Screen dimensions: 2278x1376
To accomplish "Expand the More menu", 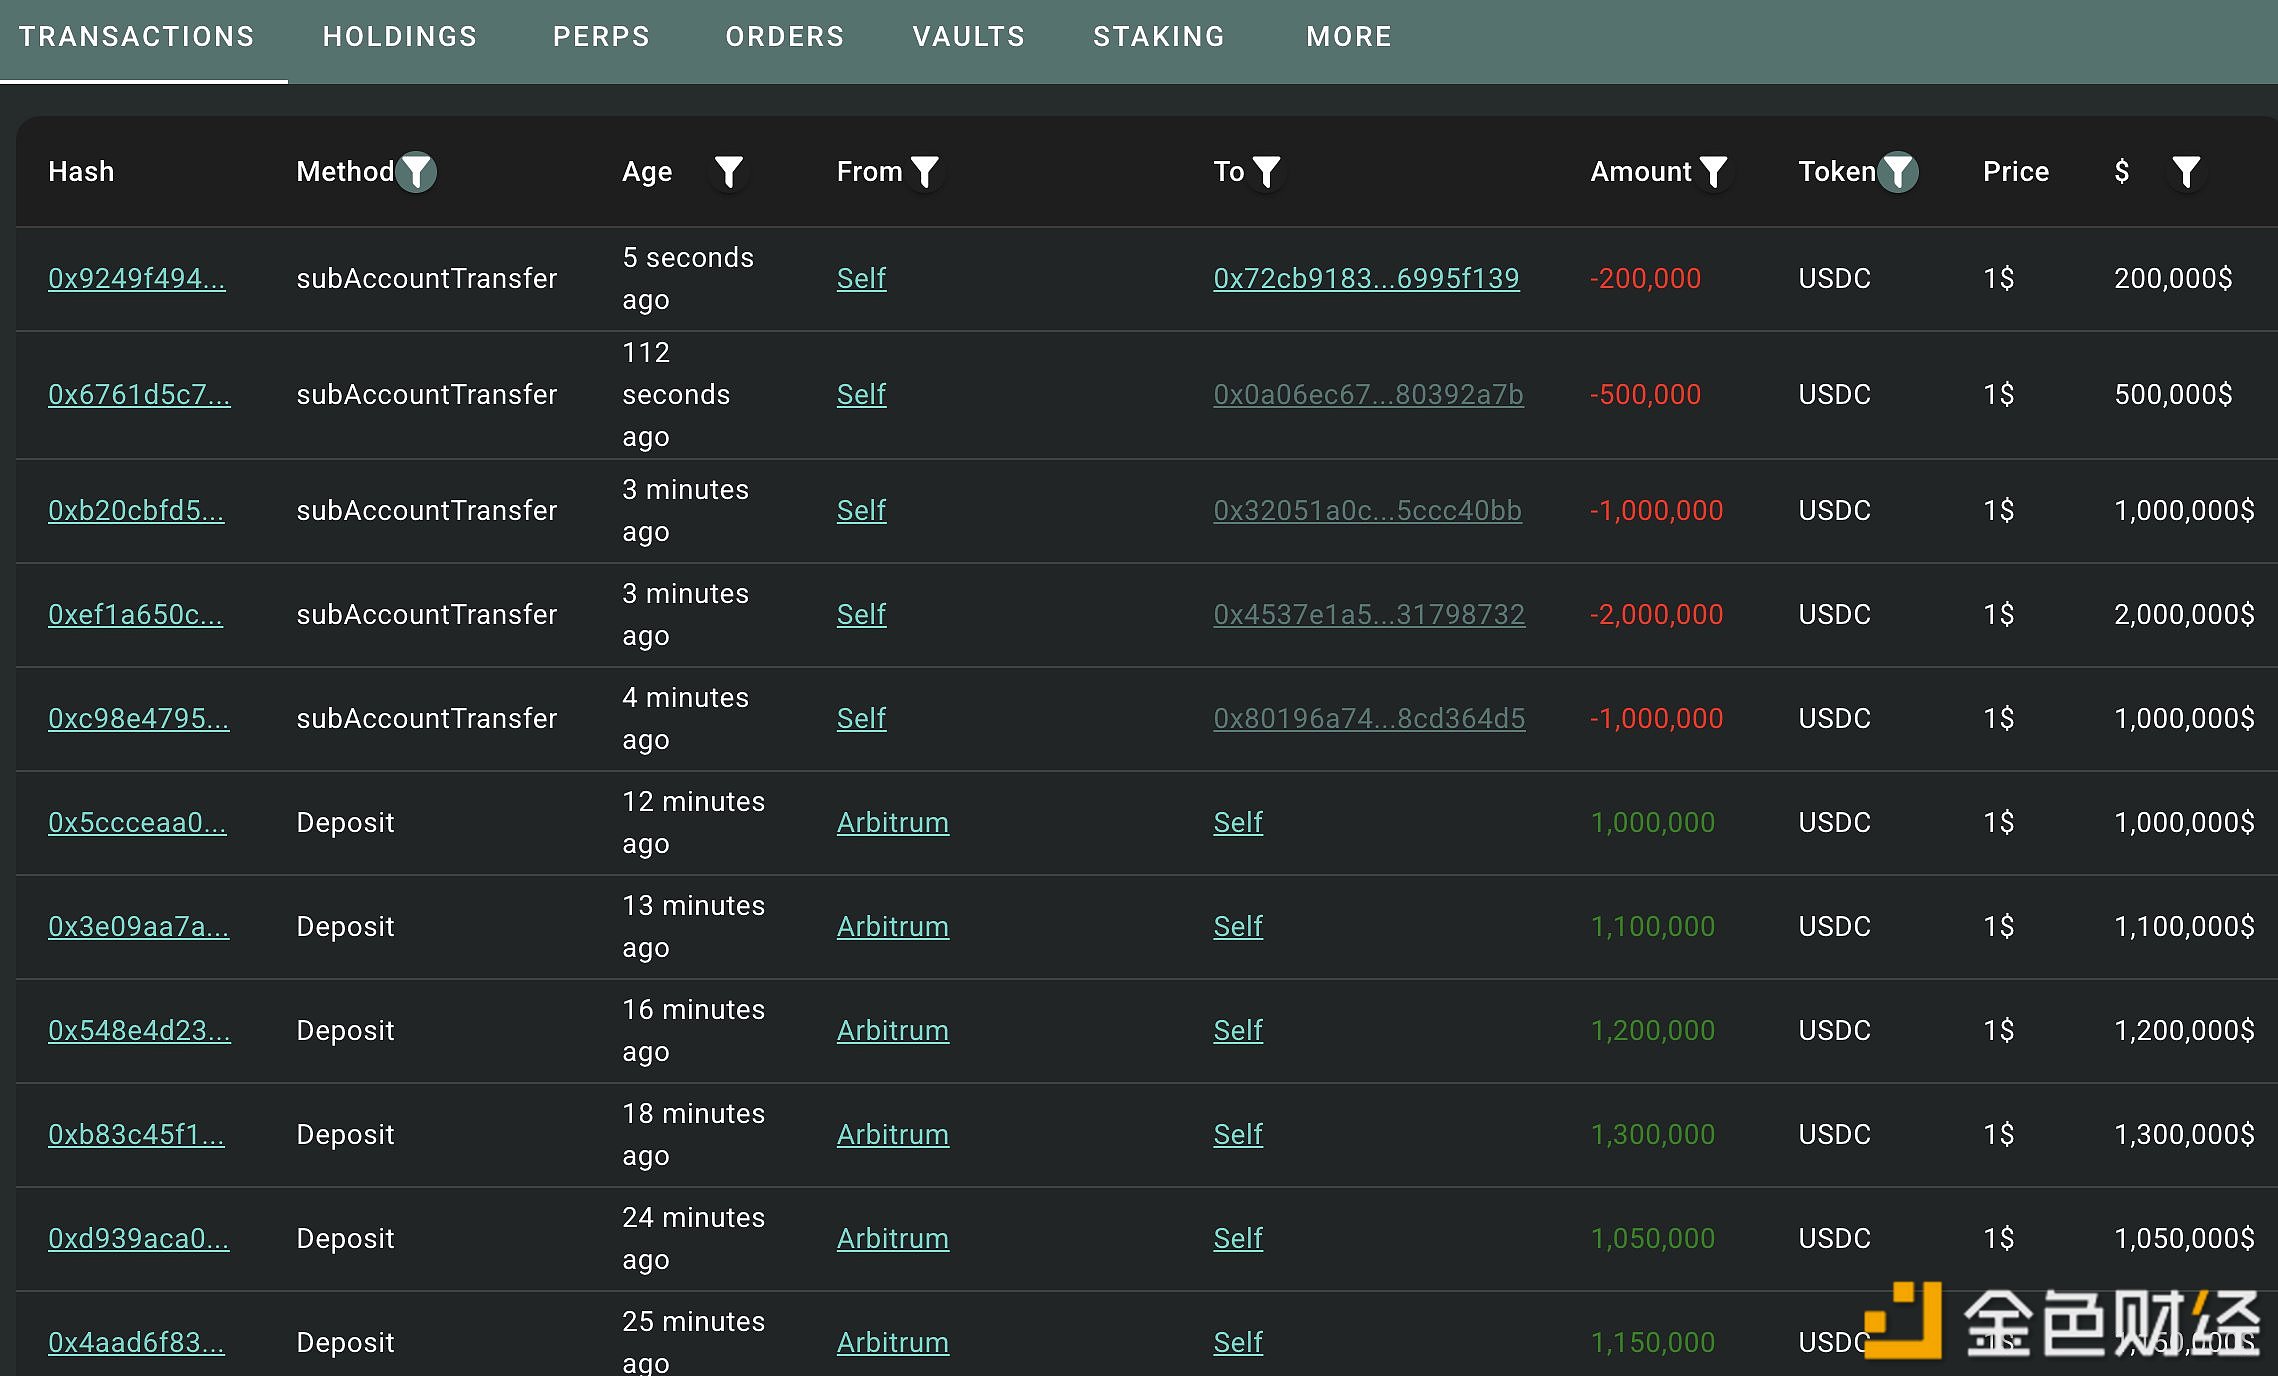I will (x=1349, y=37).
